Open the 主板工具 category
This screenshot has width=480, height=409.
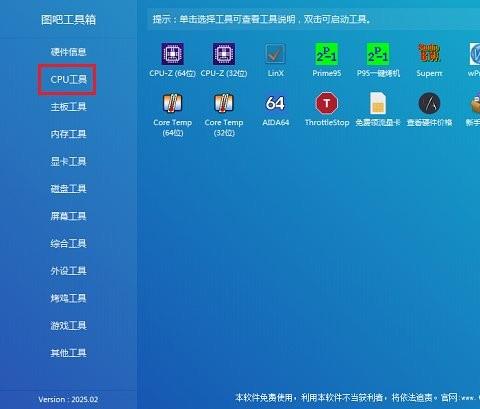tap(68, 107)
